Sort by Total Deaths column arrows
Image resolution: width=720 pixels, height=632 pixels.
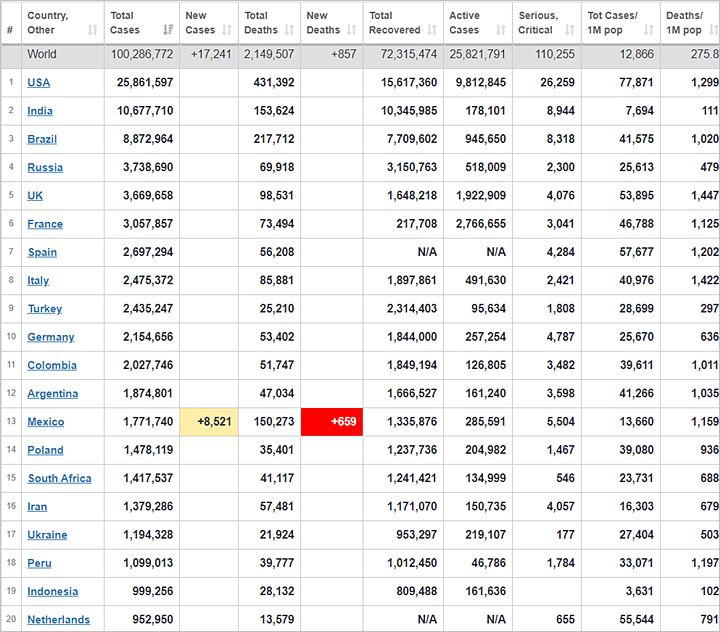(x=289, y=30)
